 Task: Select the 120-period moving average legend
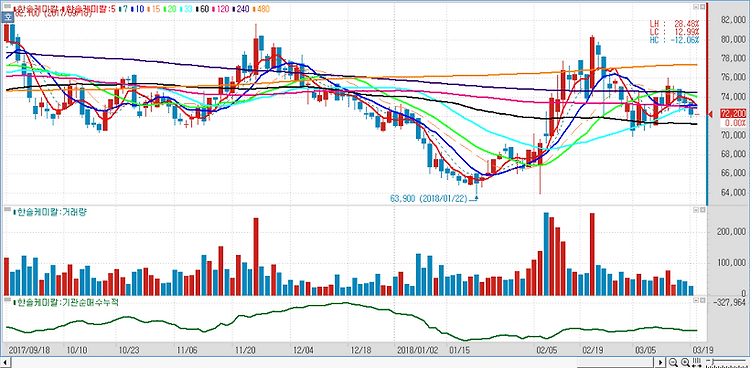221,8
